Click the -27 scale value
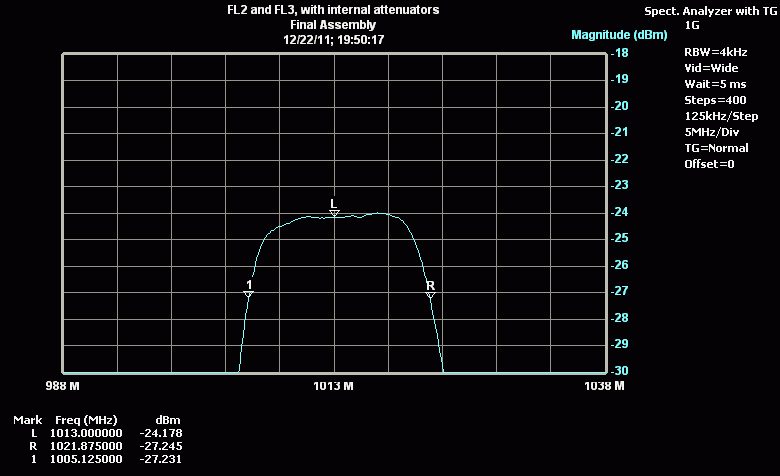Image resolution: width=780 pixels, height=476 pixels. 620,291
